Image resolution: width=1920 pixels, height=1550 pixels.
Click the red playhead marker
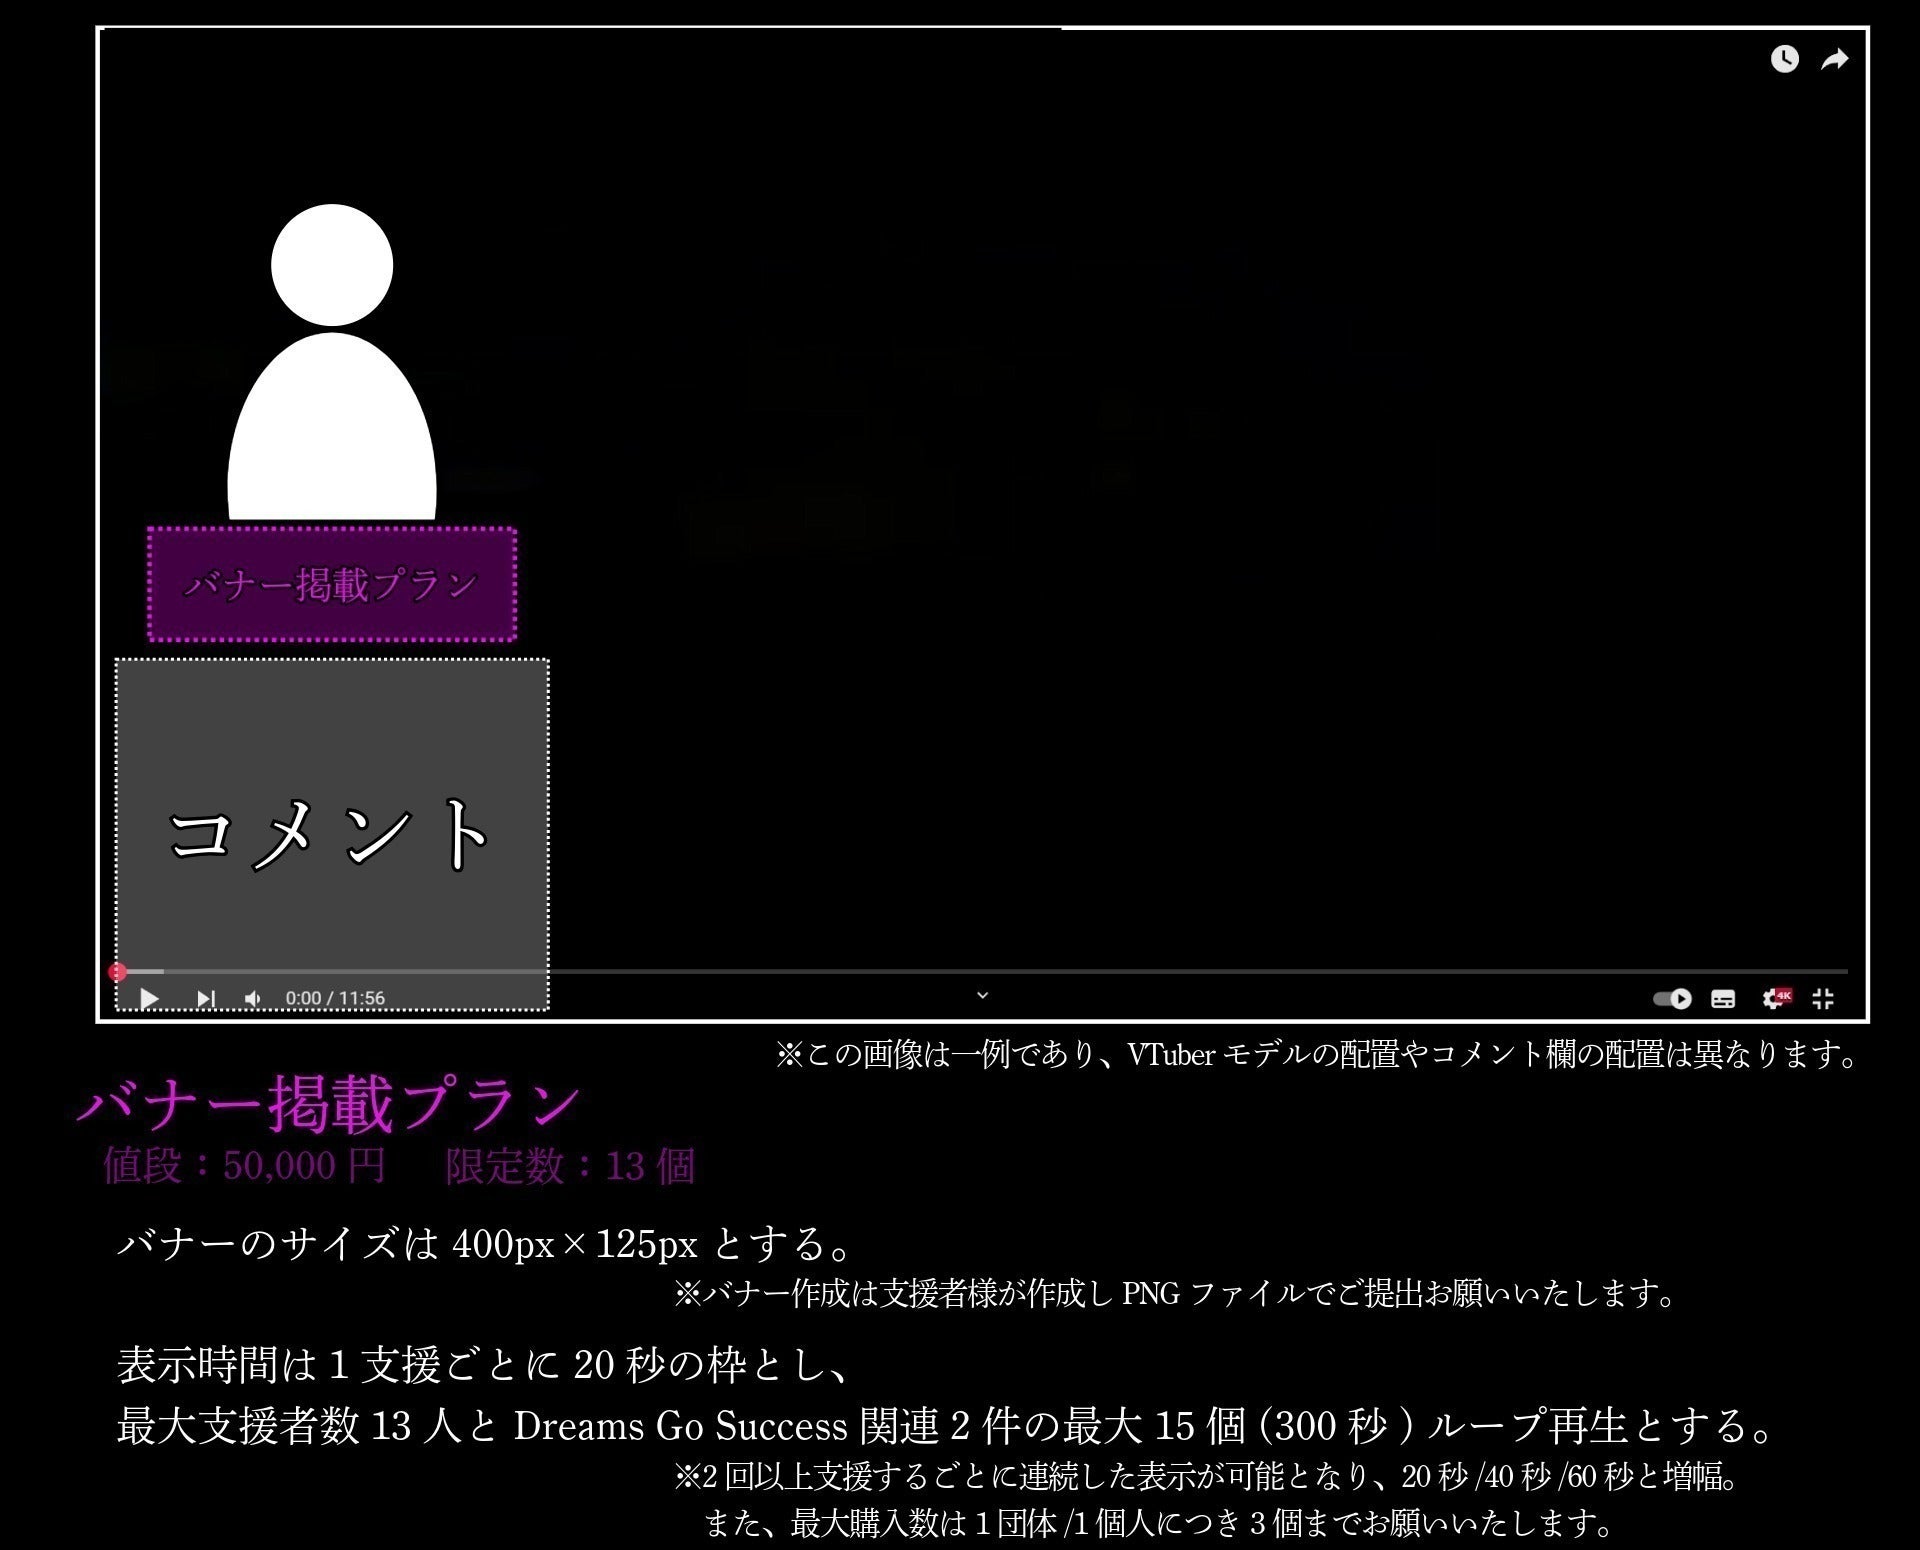pos(118,971)
